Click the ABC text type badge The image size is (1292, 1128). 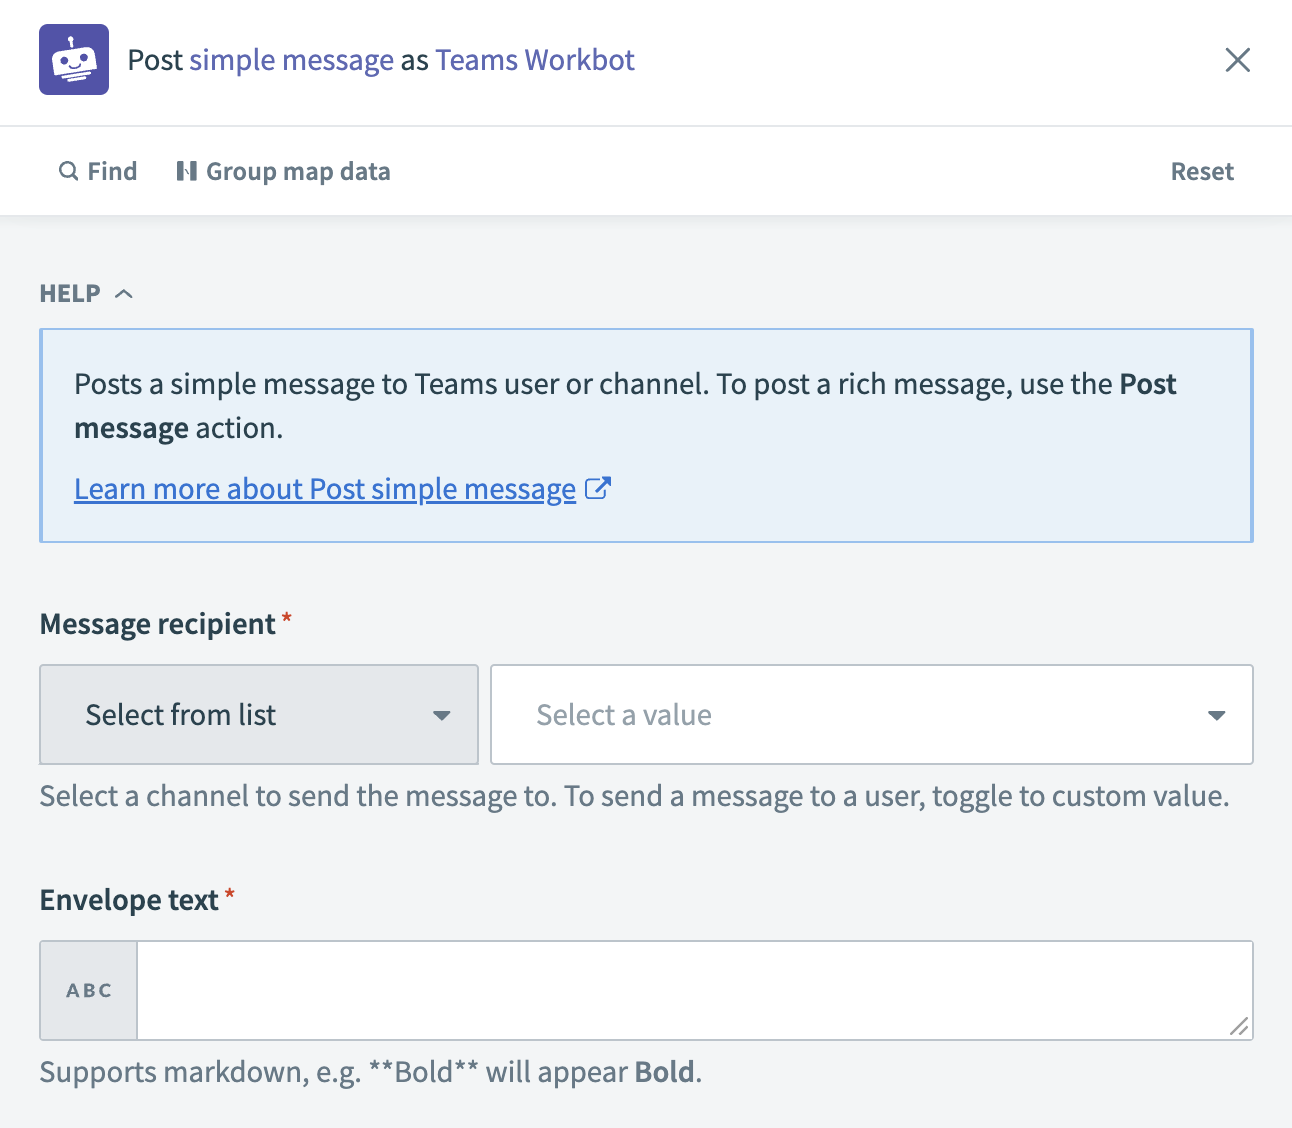[x=89, y=990]
